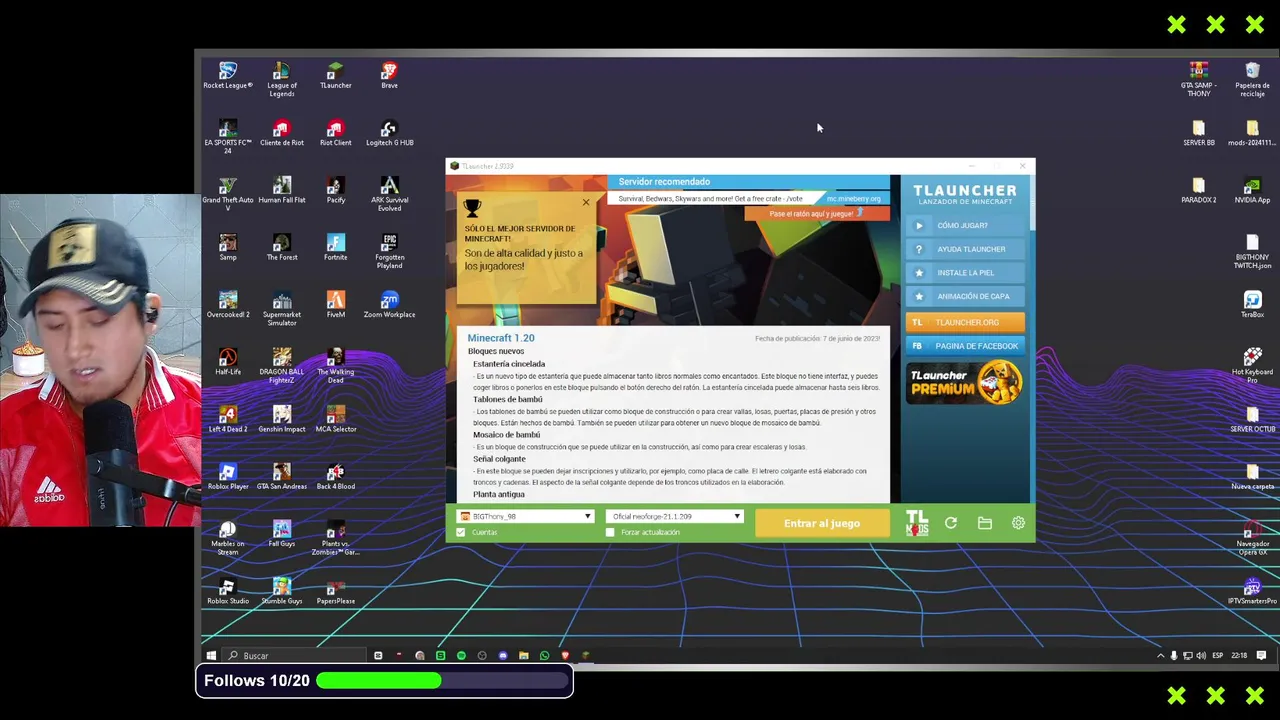The width and height of the screenshot is (1280, 720).
Task: Open Rocket League desktop icon
Action: click(228, 76)
